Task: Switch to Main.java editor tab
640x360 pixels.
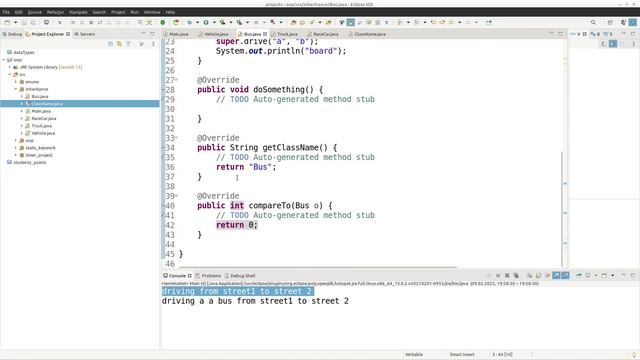Action: (x=176, y=34)
